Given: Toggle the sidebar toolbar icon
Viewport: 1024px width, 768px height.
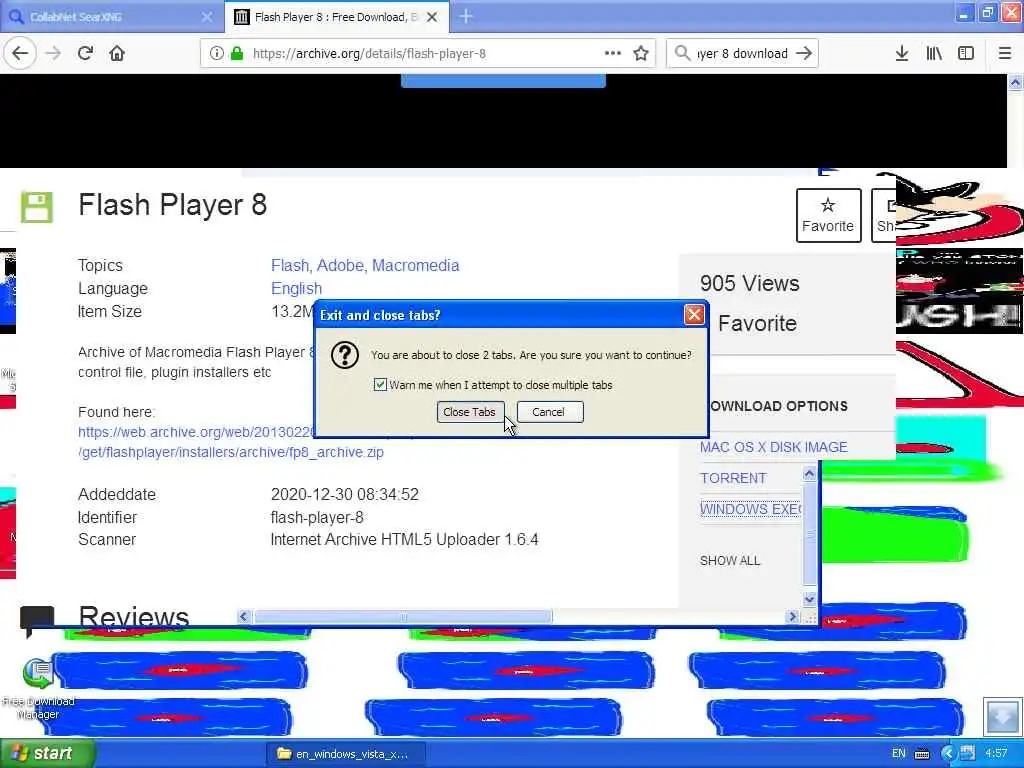Looking at the screenshot, I should click(966, 54).
